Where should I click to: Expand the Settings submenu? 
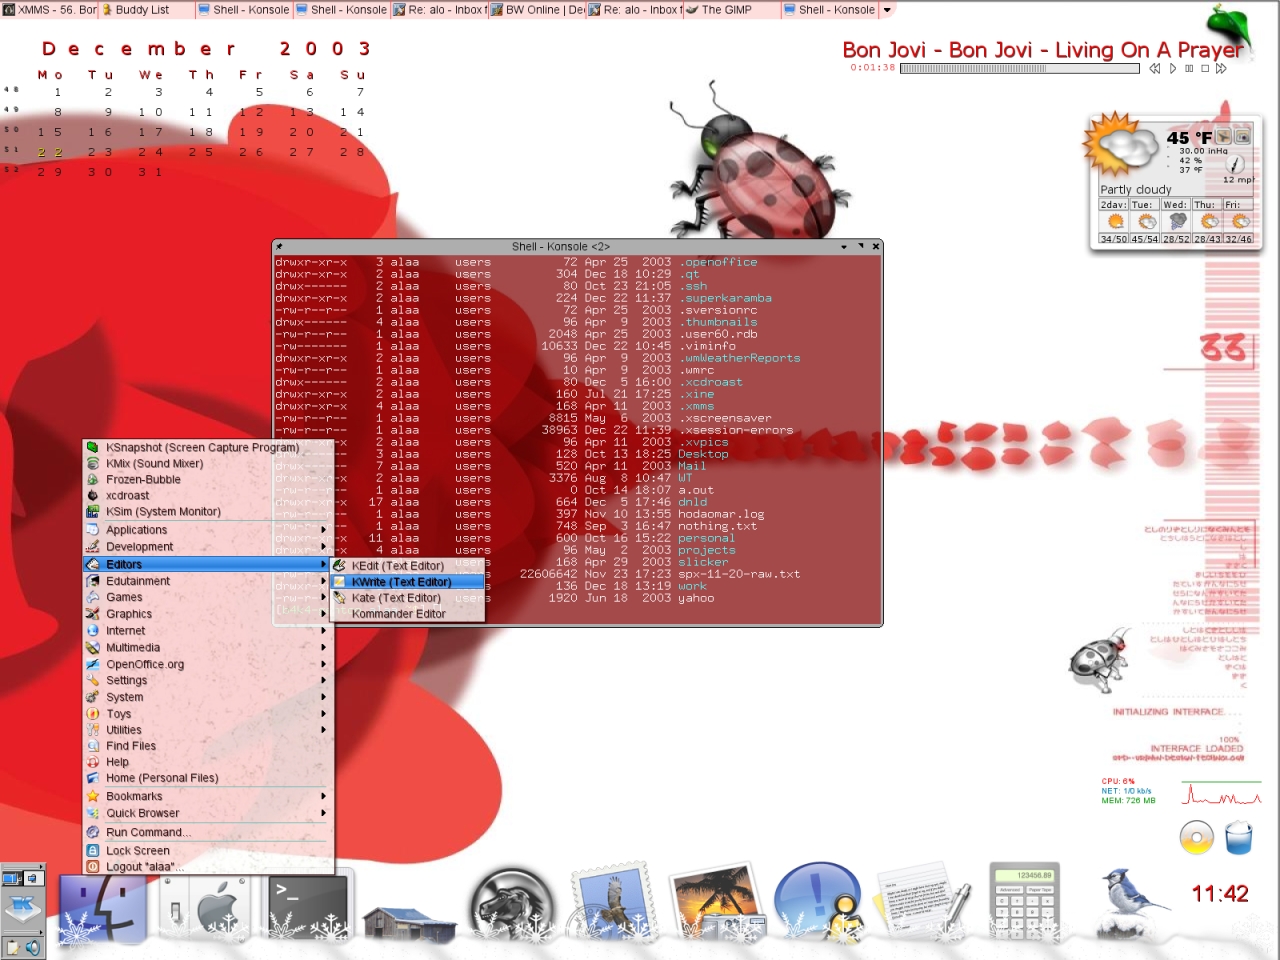pyautogui.click(x=207, y=680)
